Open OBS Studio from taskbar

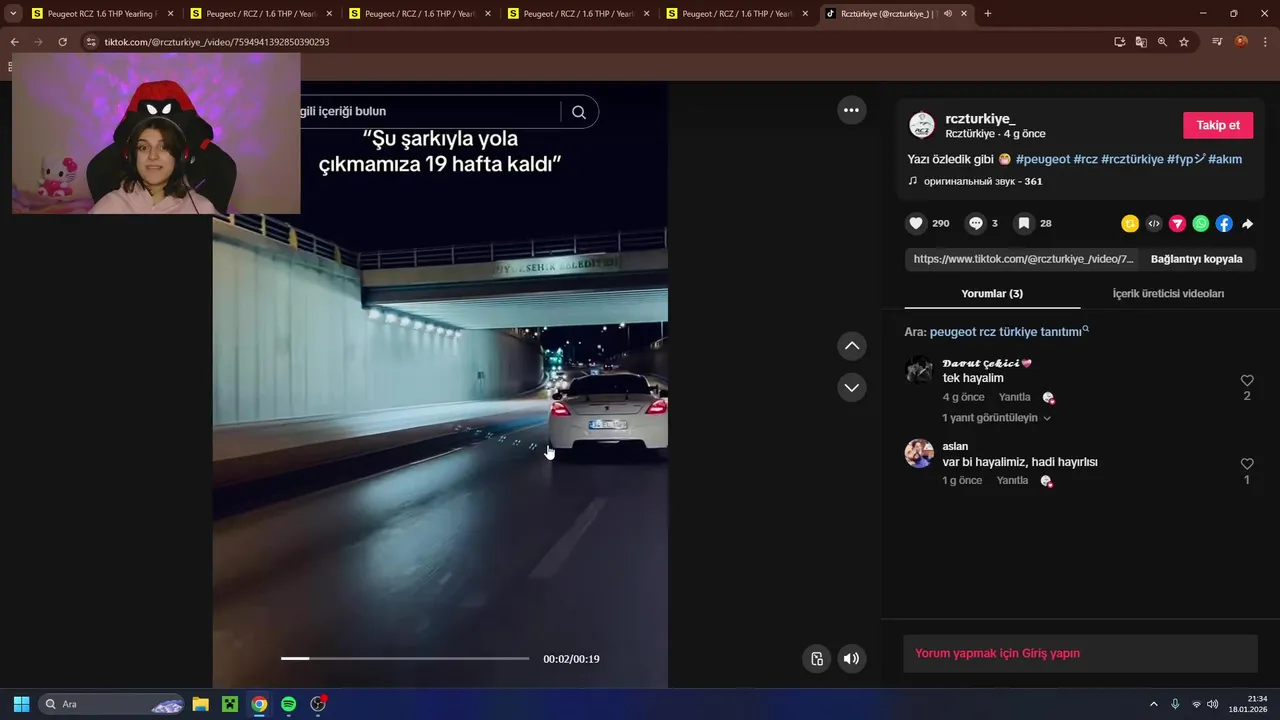click(x=318, y=704)
